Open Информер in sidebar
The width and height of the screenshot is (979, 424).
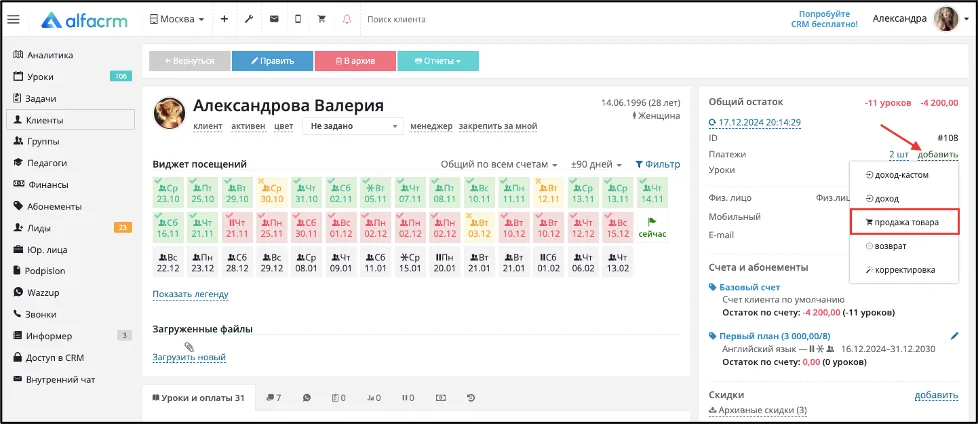[x=49, y=336]
